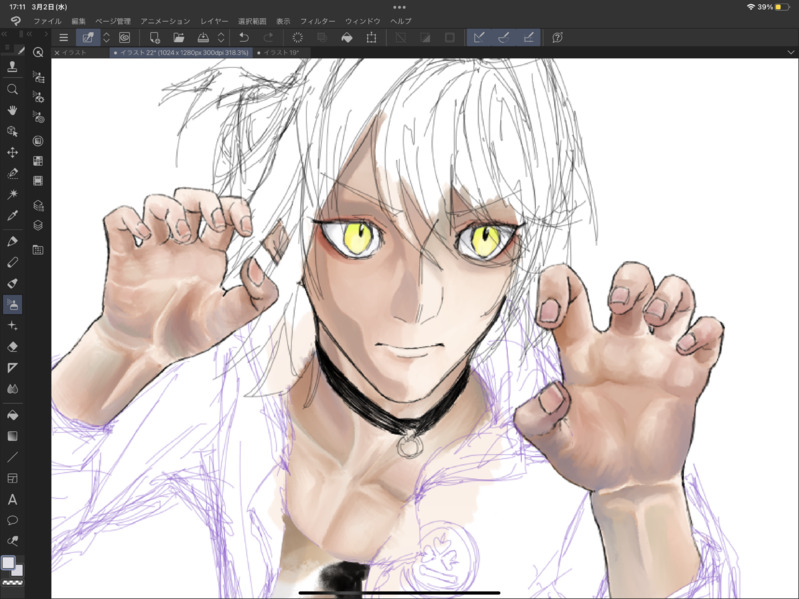Viewport: 799px width, 599px height.
Task: Select the Stamp tool at sidebar top
Action: [x=12, y=66]
